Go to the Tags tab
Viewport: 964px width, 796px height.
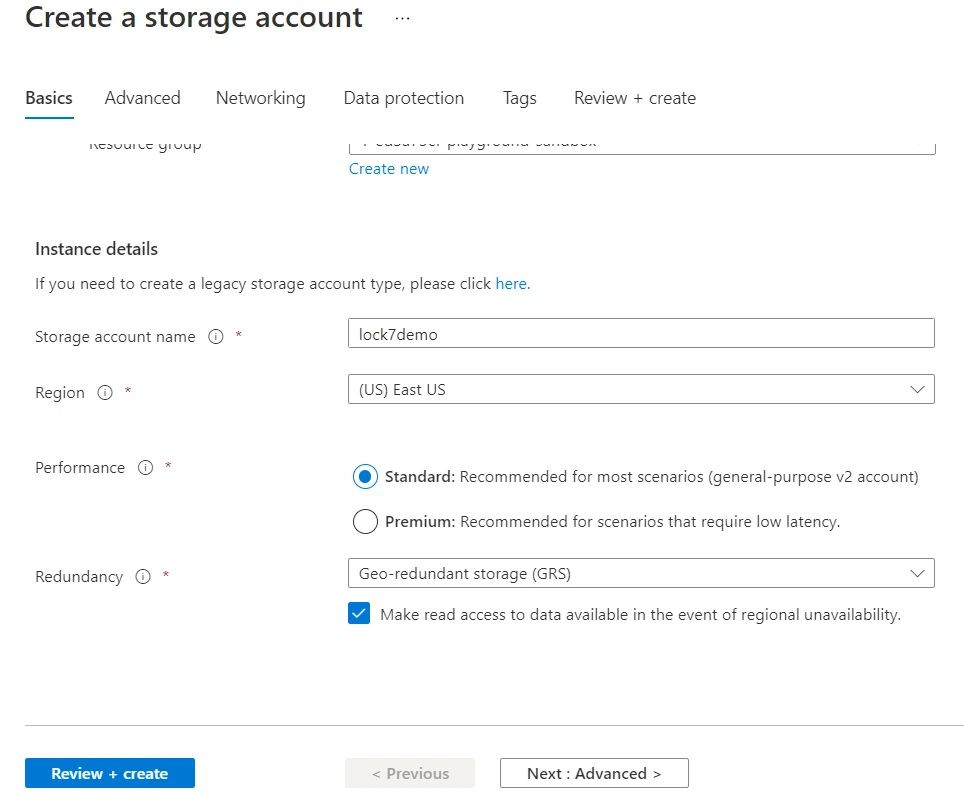coord(519,98)
